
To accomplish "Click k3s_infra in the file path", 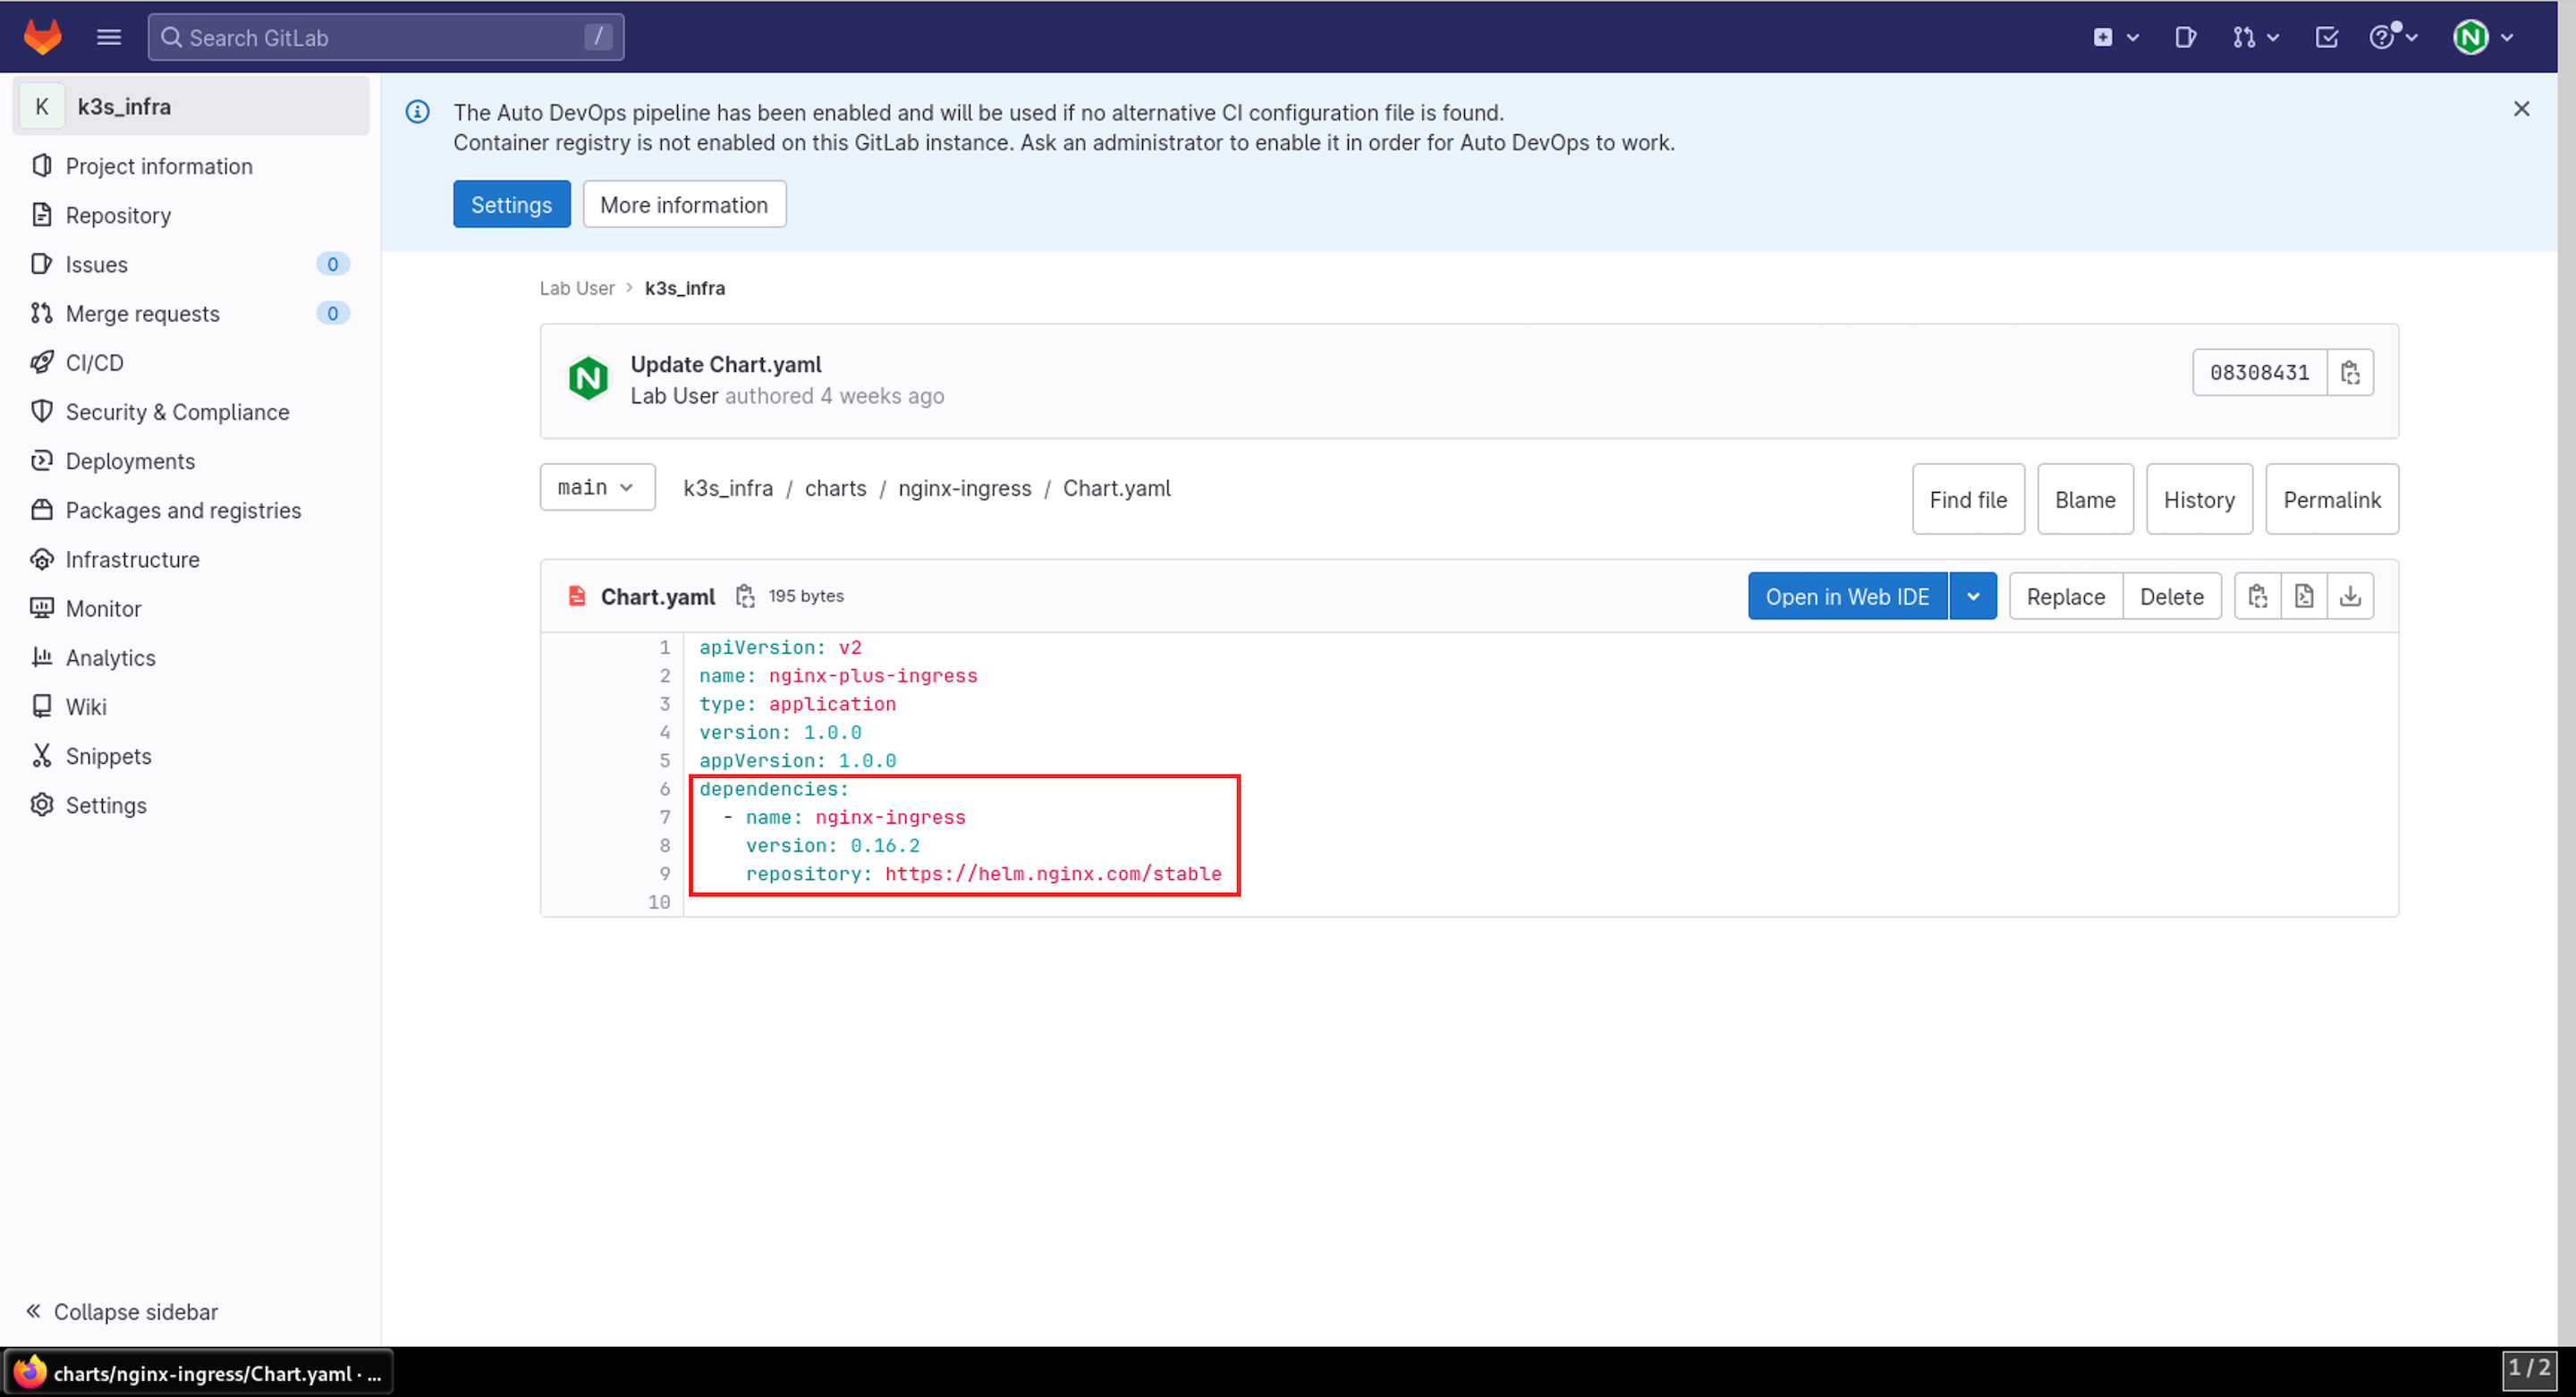I will coord(728,488).
